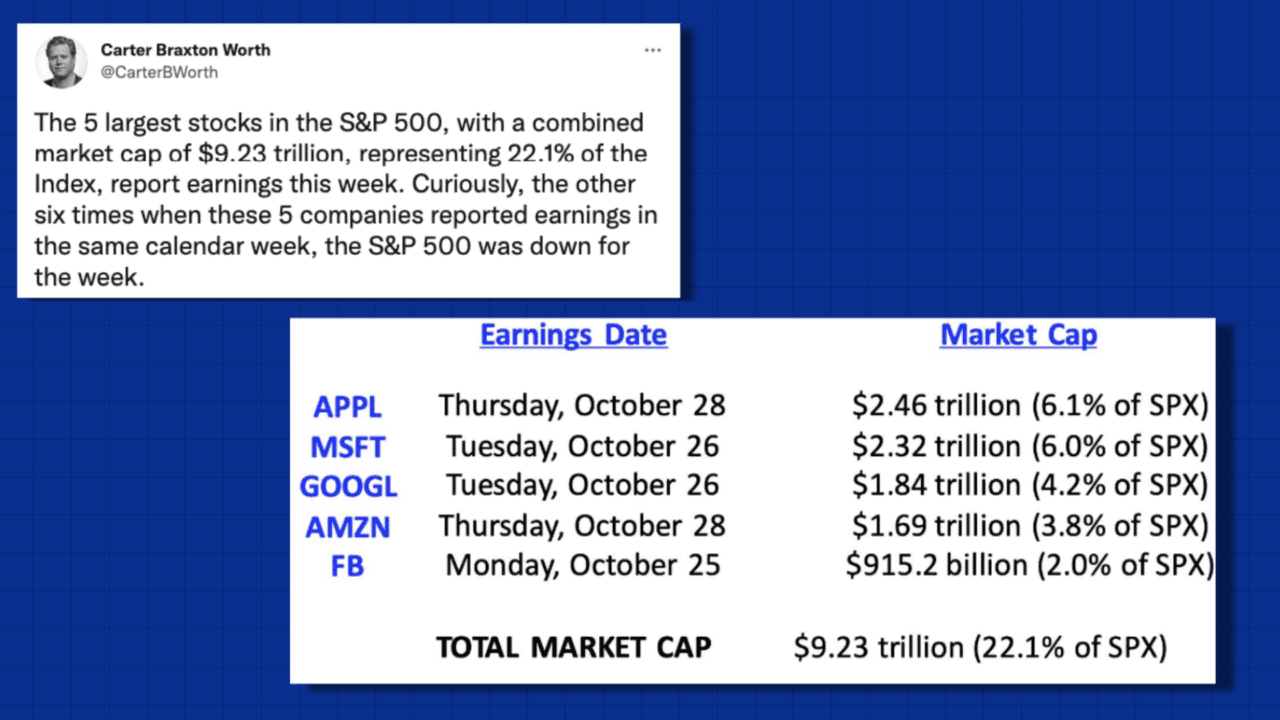Click Carter Braxton Worth's profile photo
Image resolution: width=1280 pixels, height=720 pixels.
(x=60, y=62)
